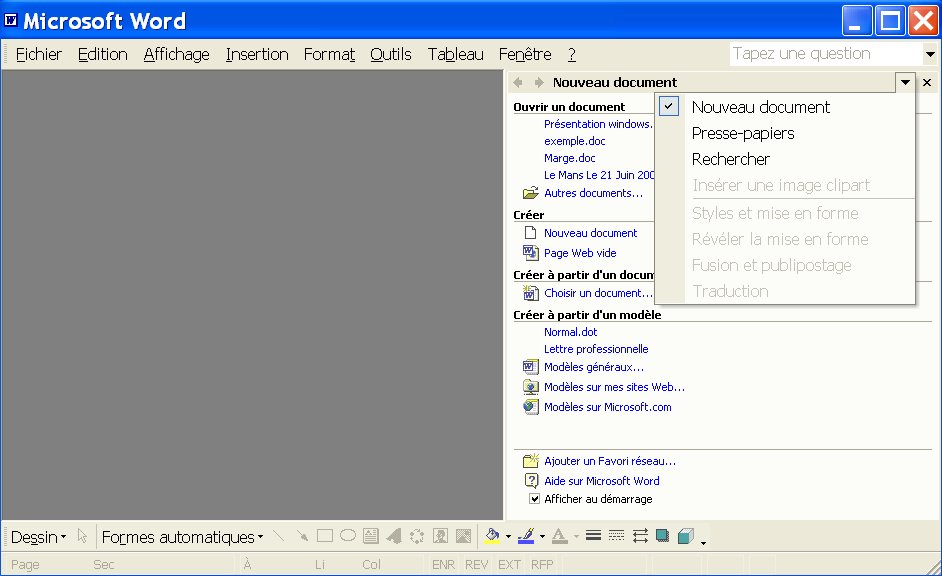
Task: Open the ? help menu
Action: (572, 54)
